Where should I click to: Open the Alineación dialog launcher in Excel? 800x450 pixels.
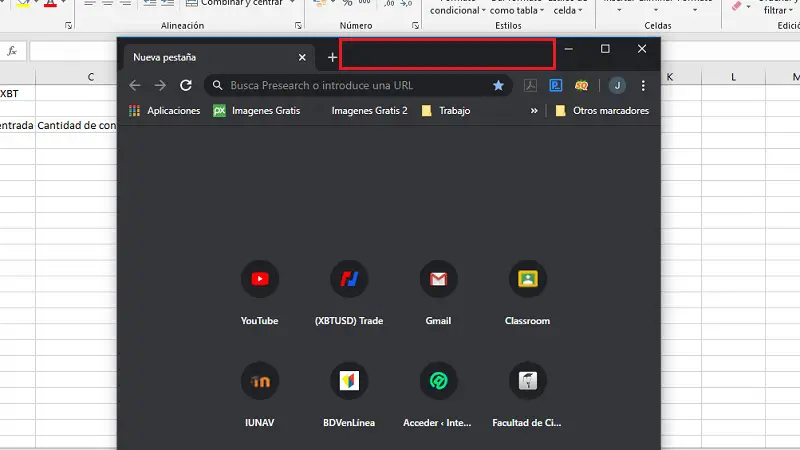298,26
